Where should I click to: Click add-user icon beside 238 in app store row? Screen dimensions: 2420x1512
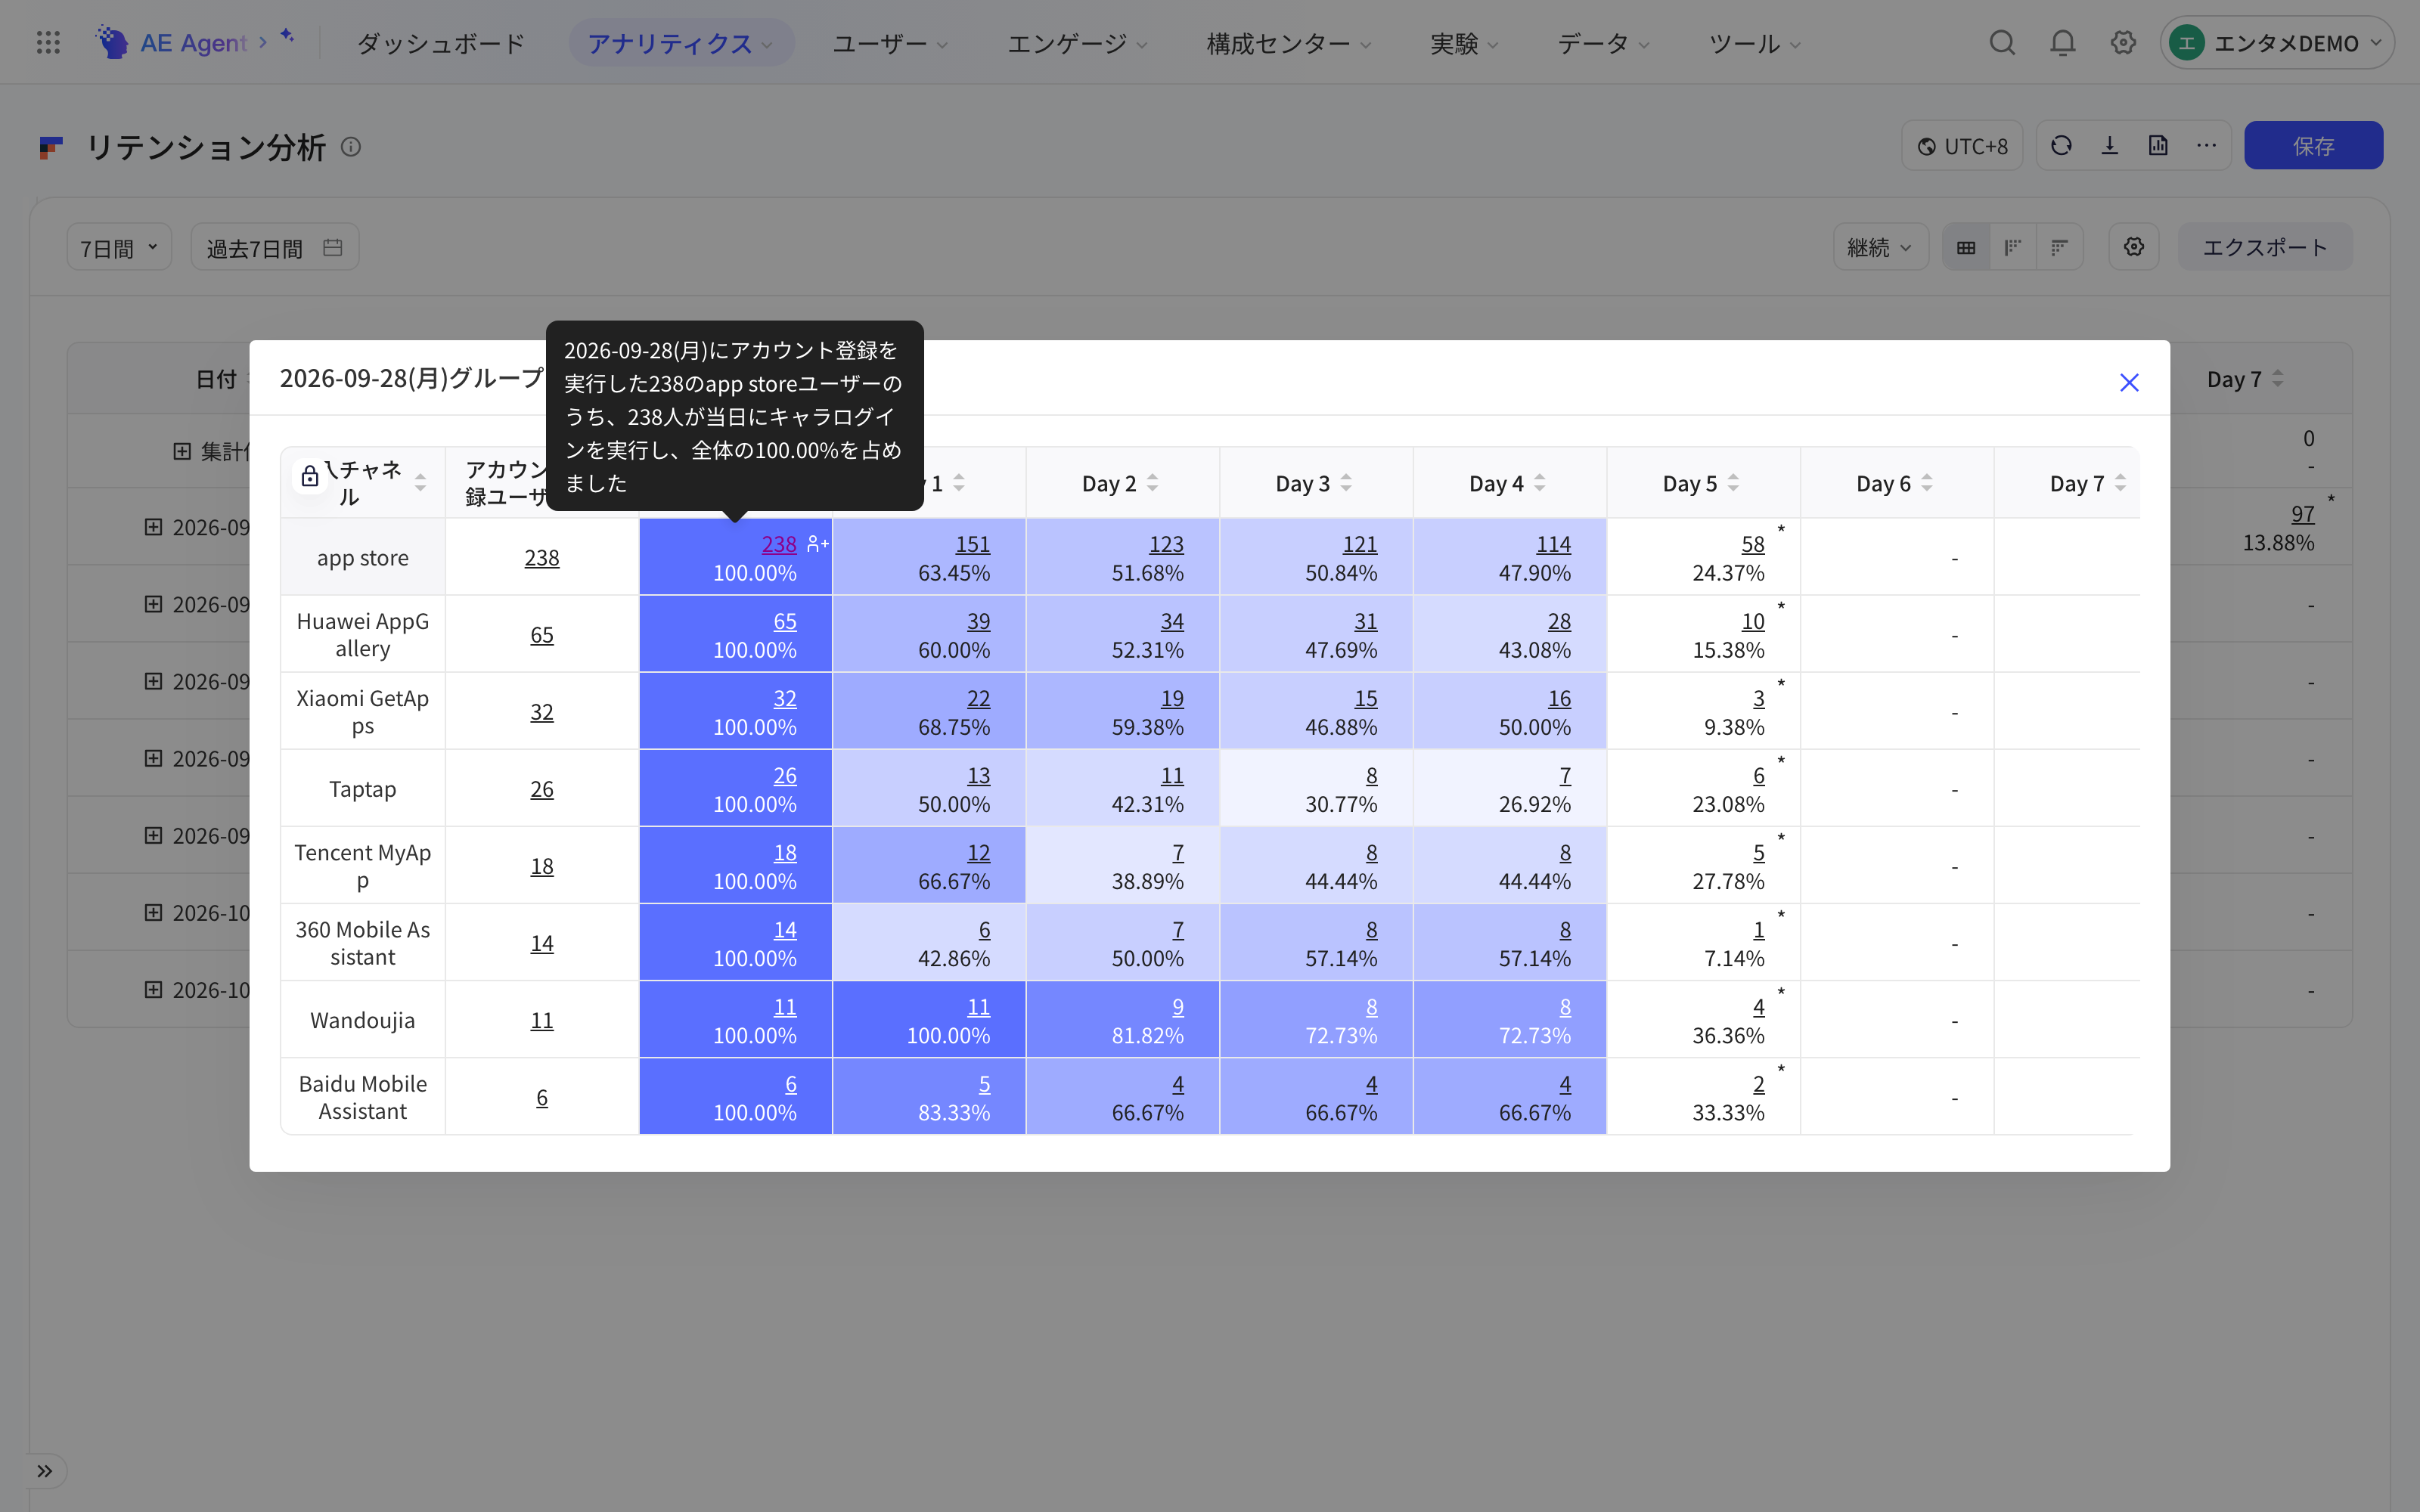pos(818,544)
